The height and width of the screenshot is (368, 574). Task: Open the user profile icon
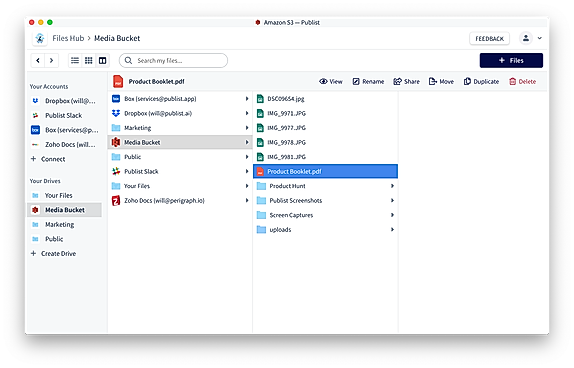(526, 38)
